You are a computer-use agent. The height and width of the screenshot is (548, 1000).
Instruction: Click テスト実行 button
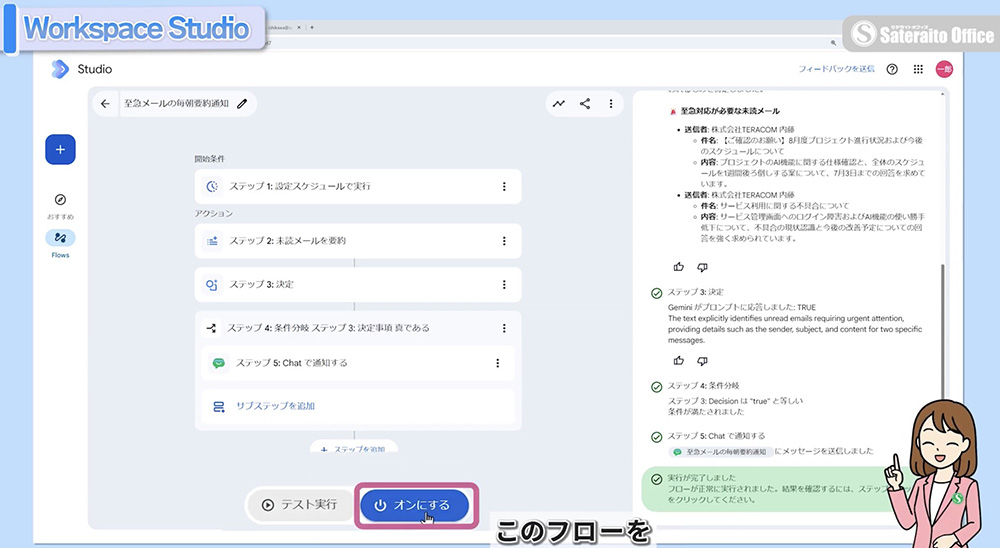point(300,505)
